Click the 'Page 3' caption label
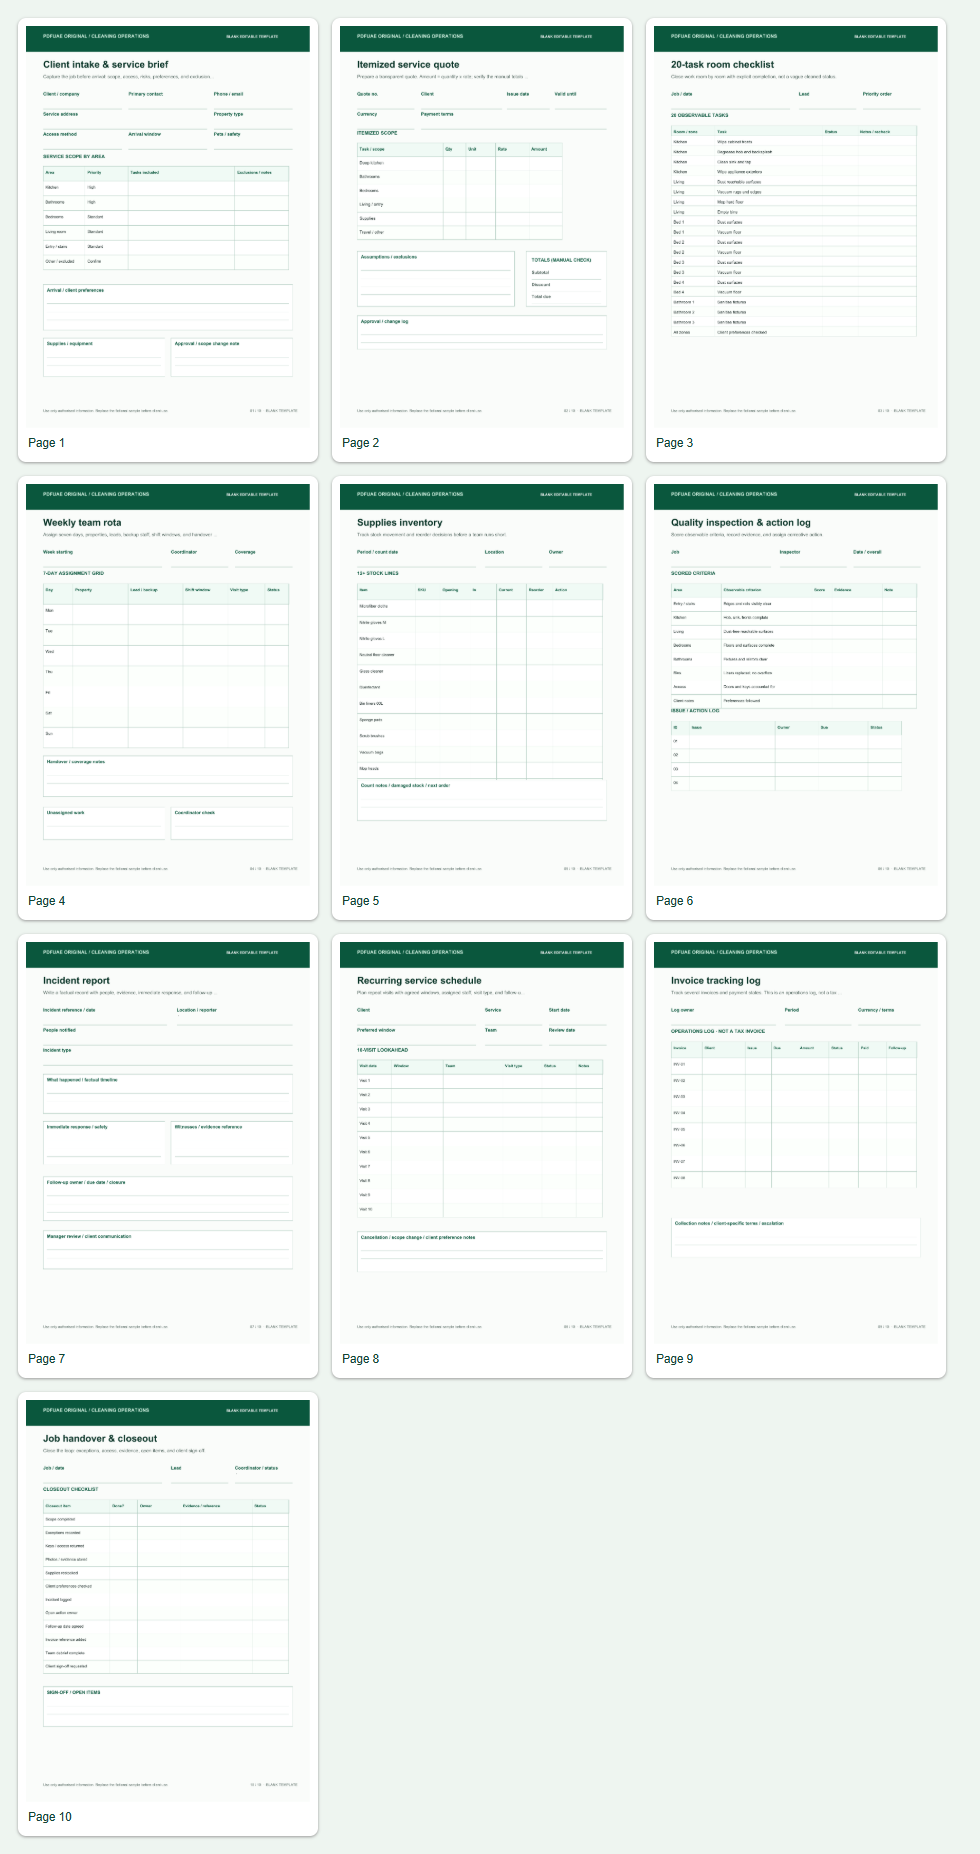Viewport: 980px width, 1854px height. click(x=674, y=443)
